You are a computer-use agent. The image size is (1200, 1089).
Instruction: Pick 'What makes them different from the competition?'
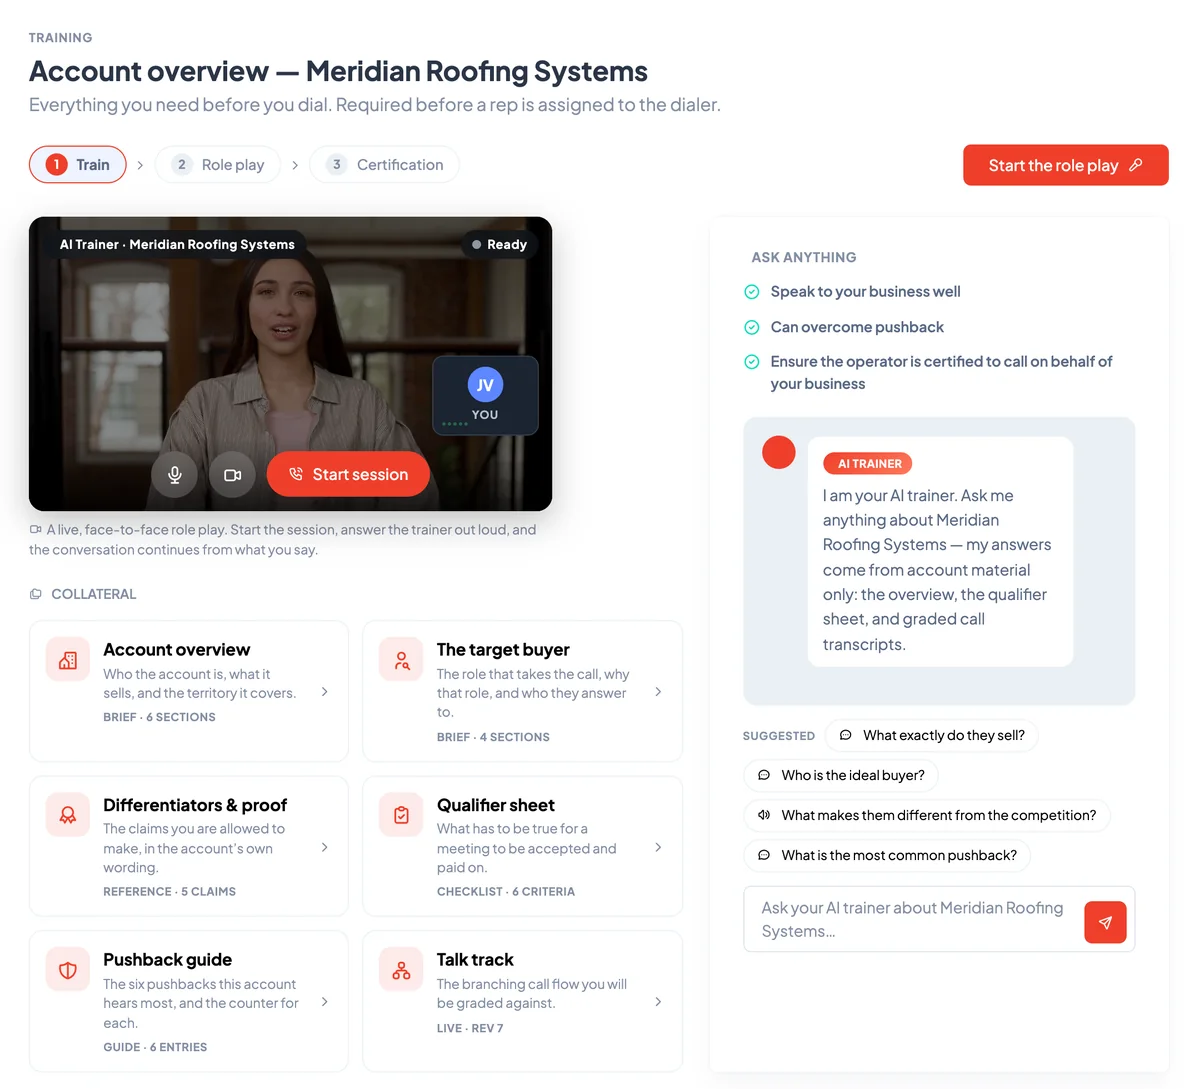click(x=927, y=815)
